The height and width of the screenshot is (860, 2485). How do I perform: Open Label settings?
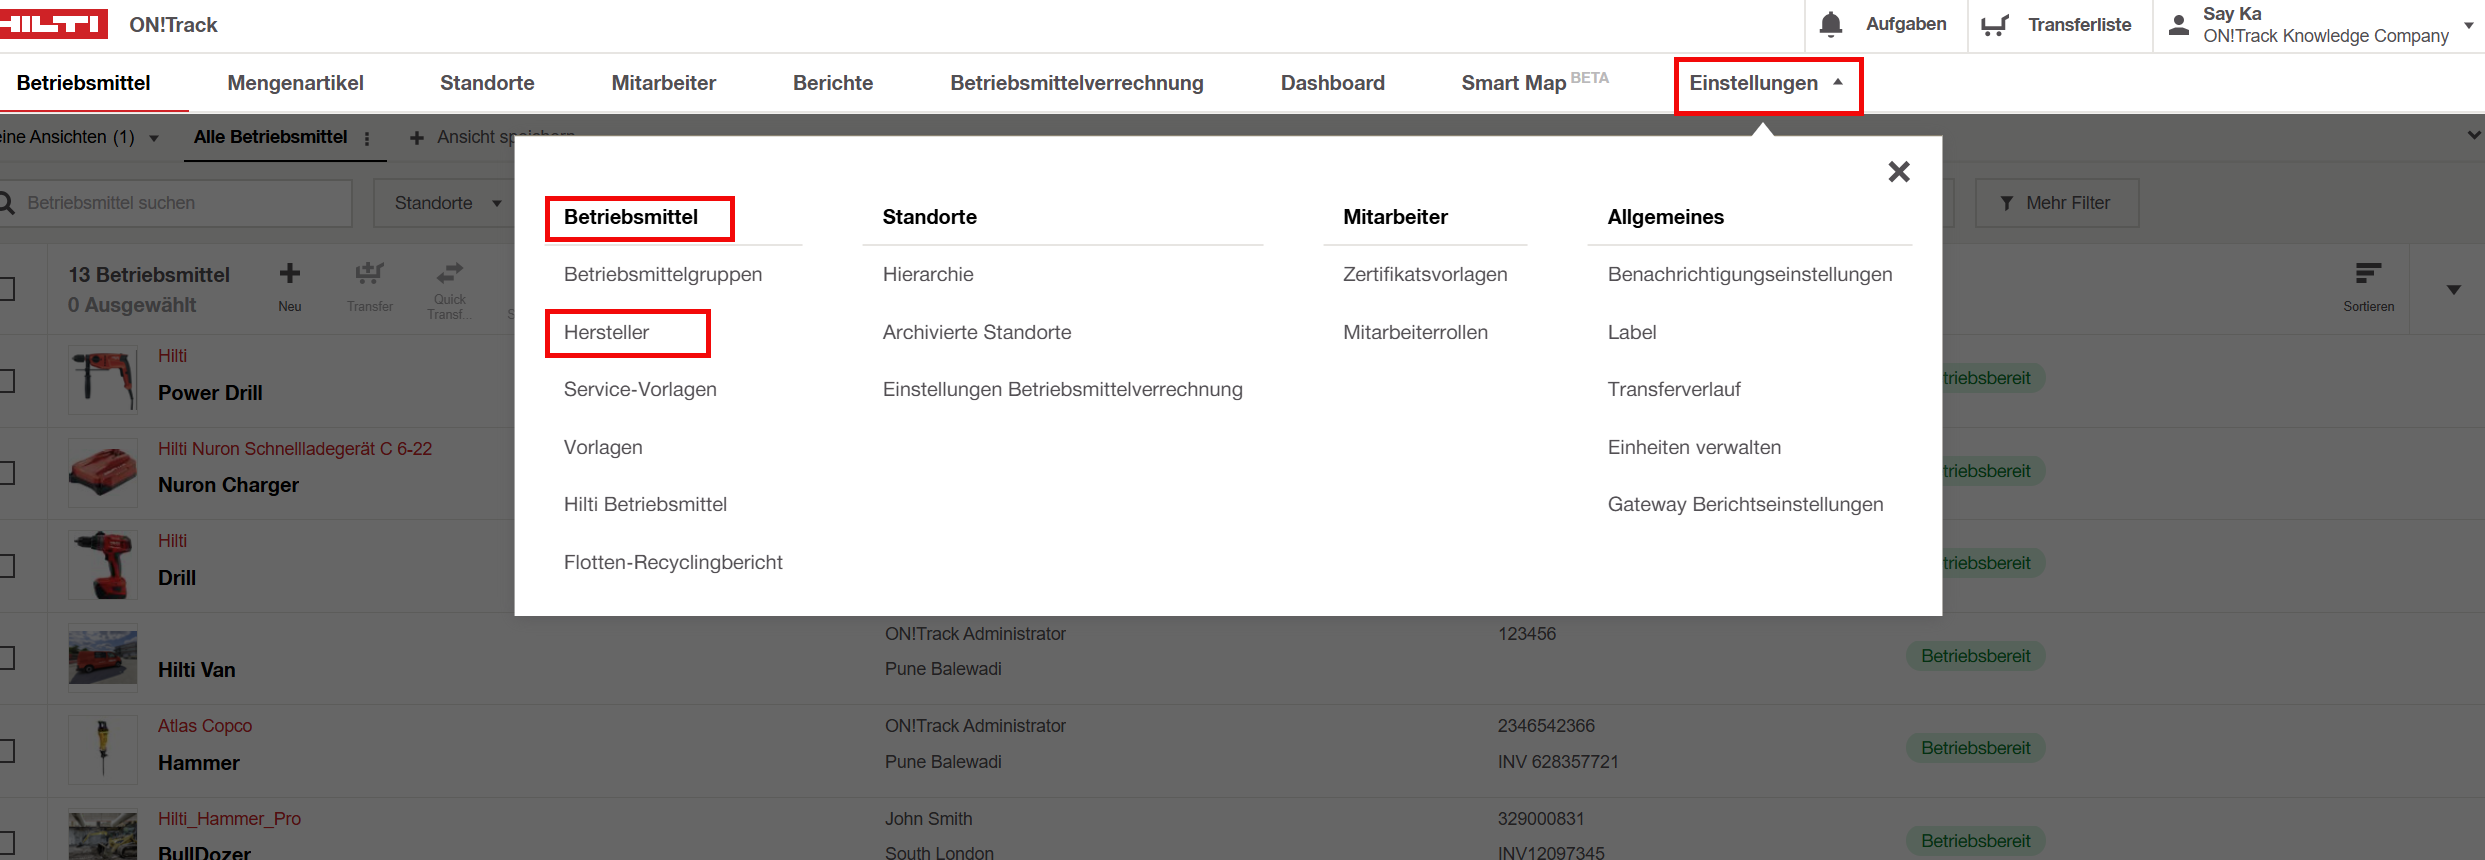[1632, 332]
